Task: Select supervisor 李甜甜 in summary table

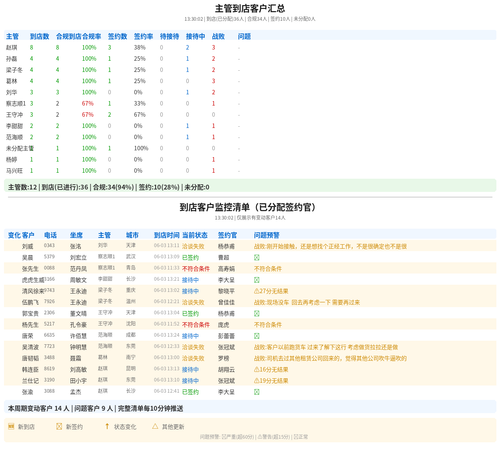Action: click(14, 126)
